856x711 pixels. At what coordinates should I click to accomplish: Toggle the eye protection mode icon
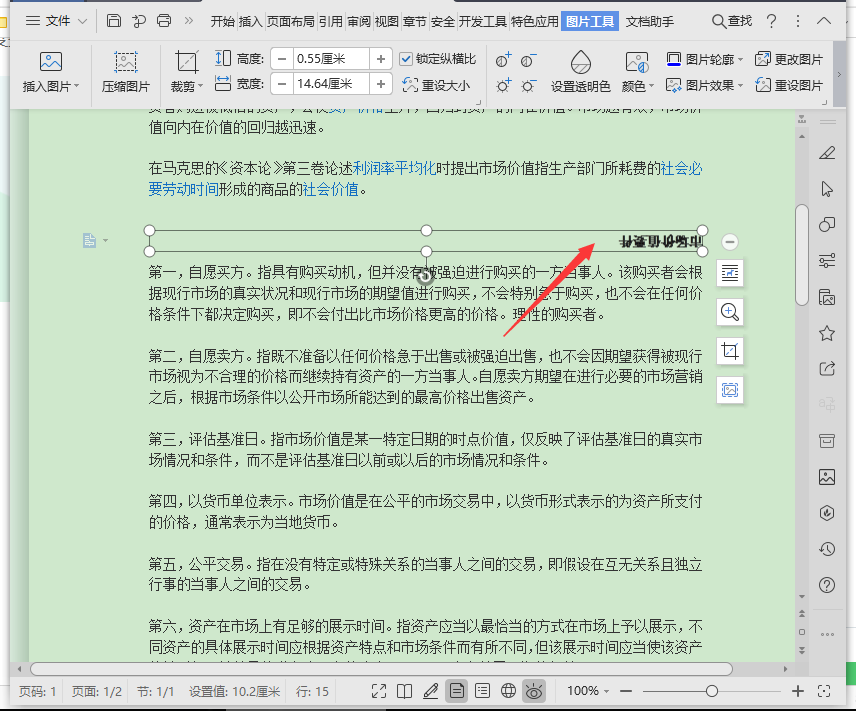[534, 691]
